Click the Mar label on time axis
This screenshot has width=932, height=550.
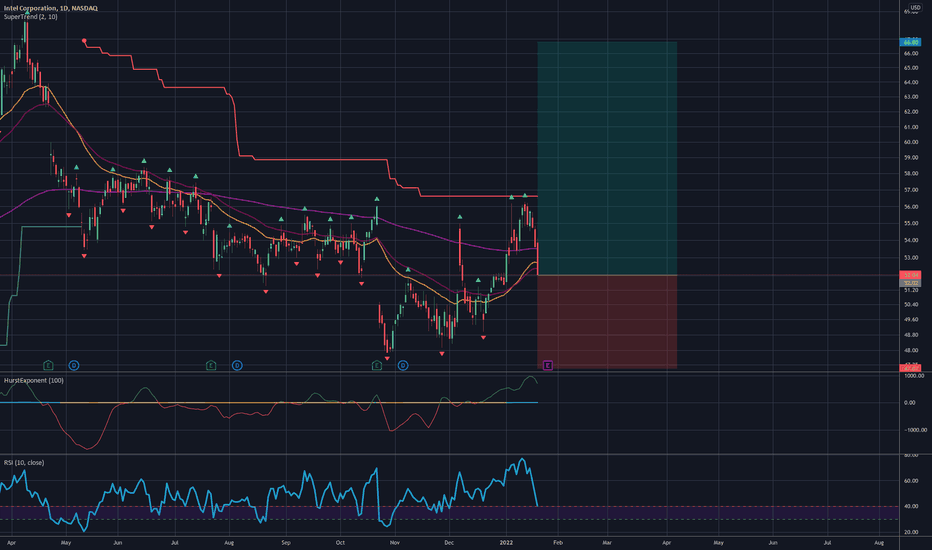(607, 542)
